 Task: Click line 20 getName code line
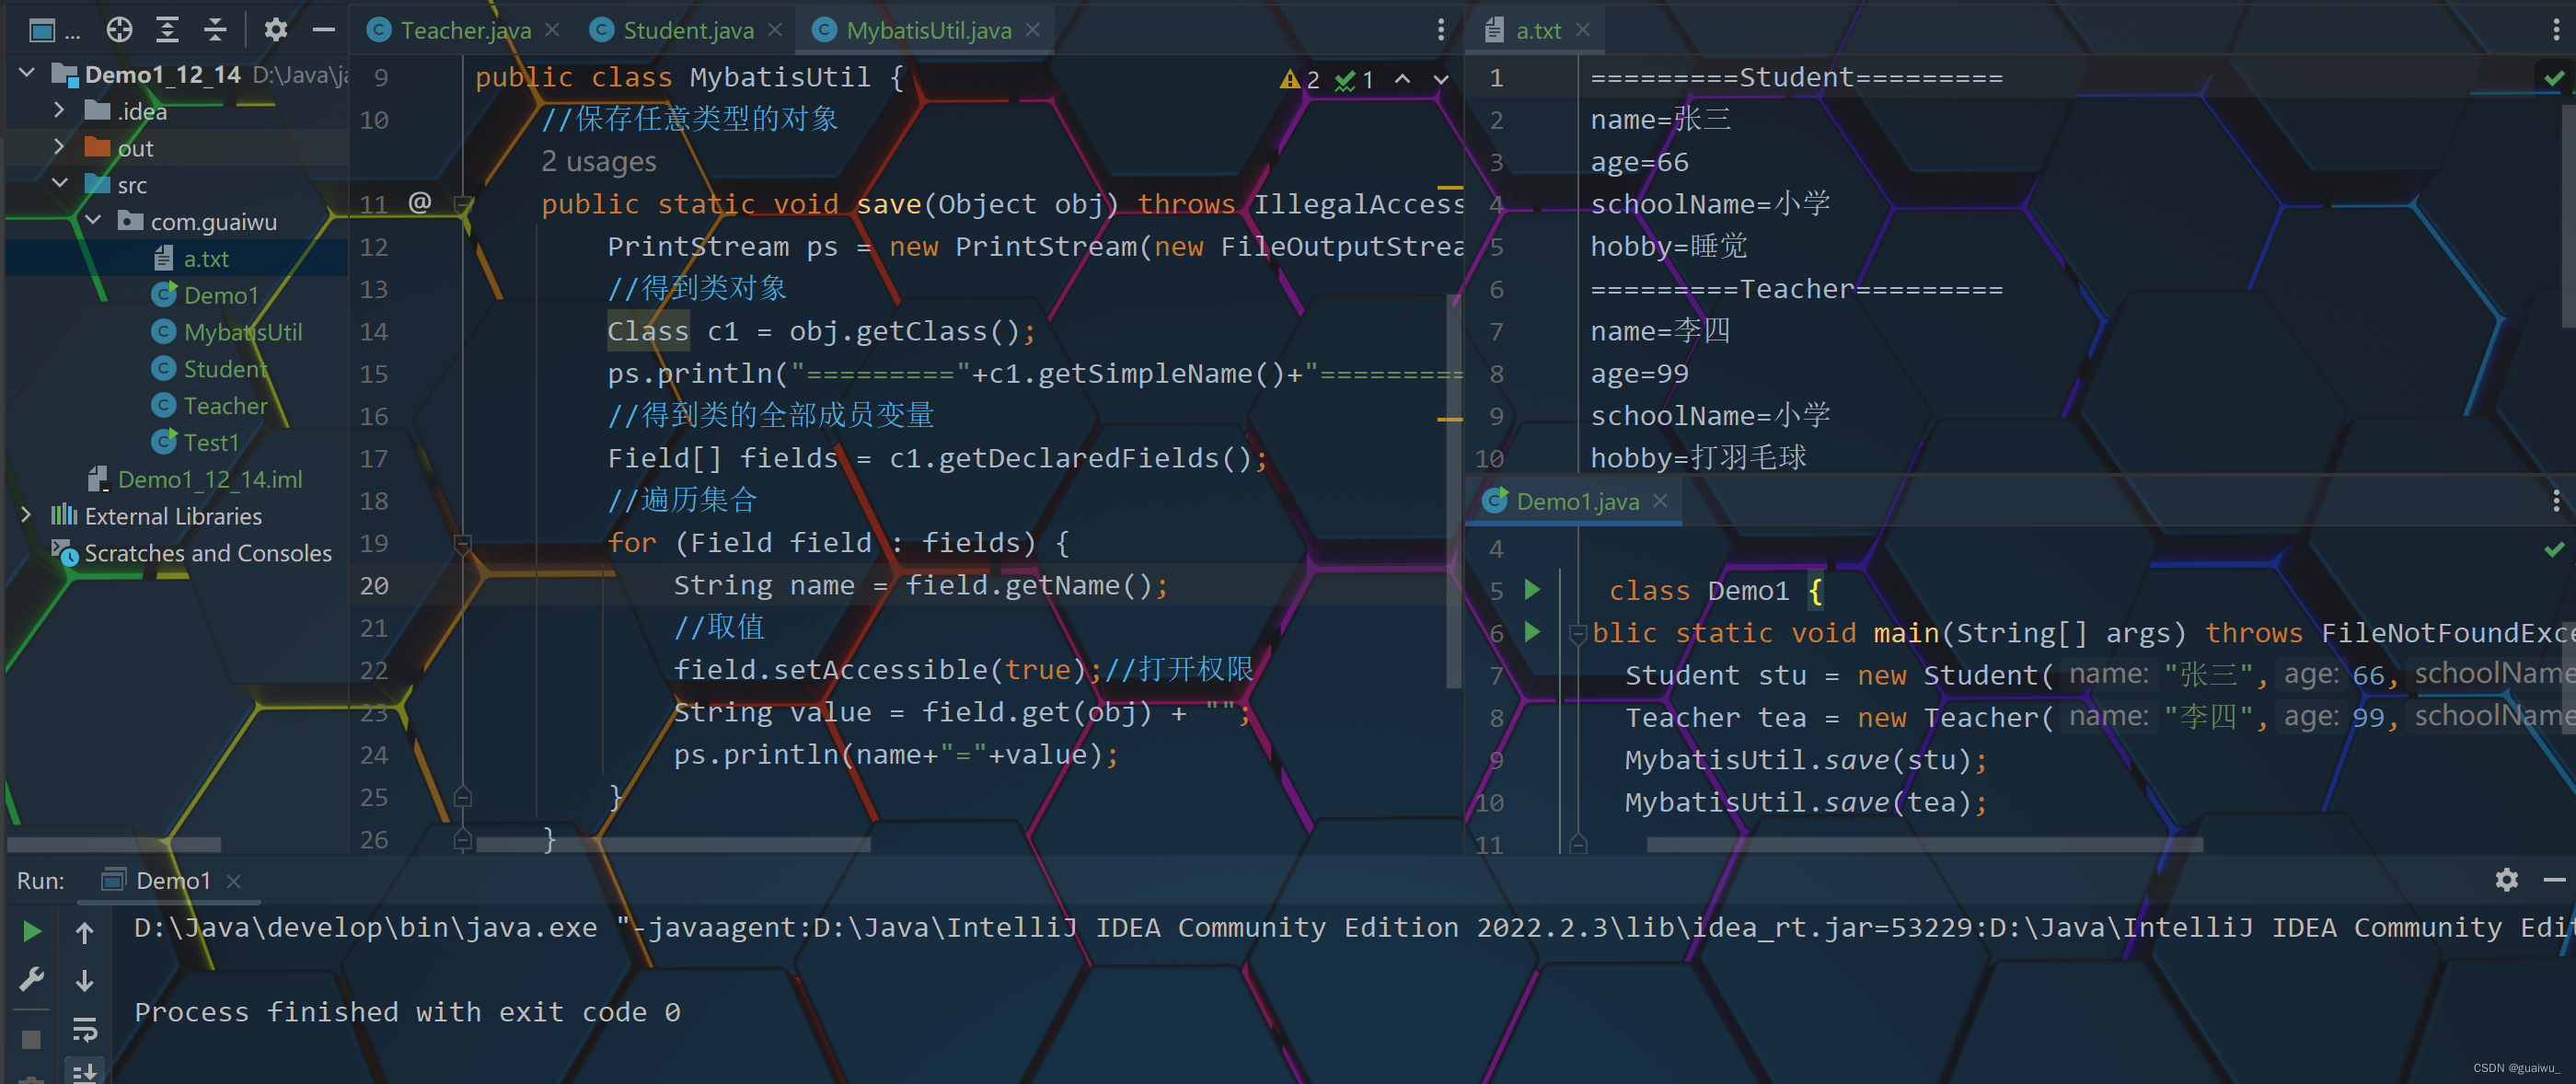[x=920, y=585]
